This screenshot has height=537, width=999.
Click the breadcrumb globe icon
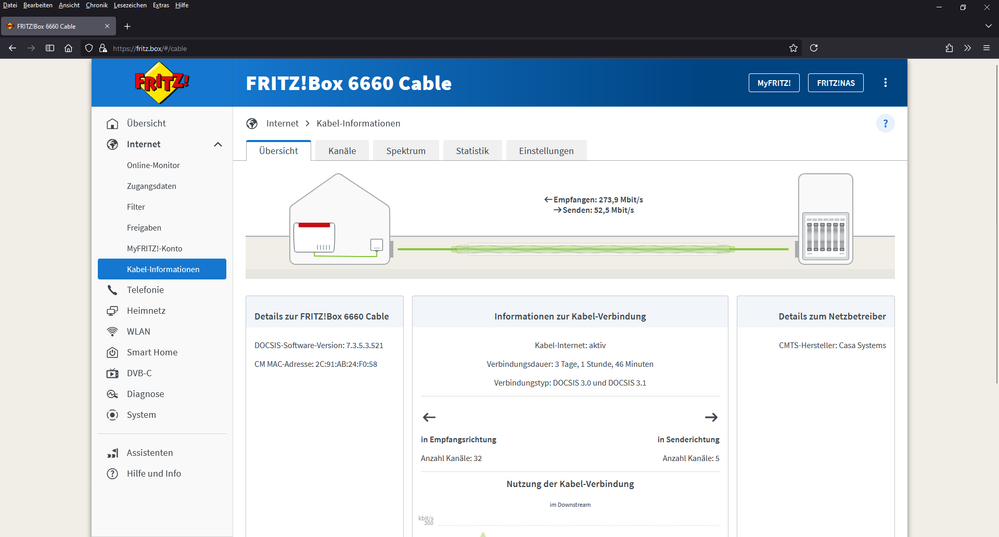point(252,124)
